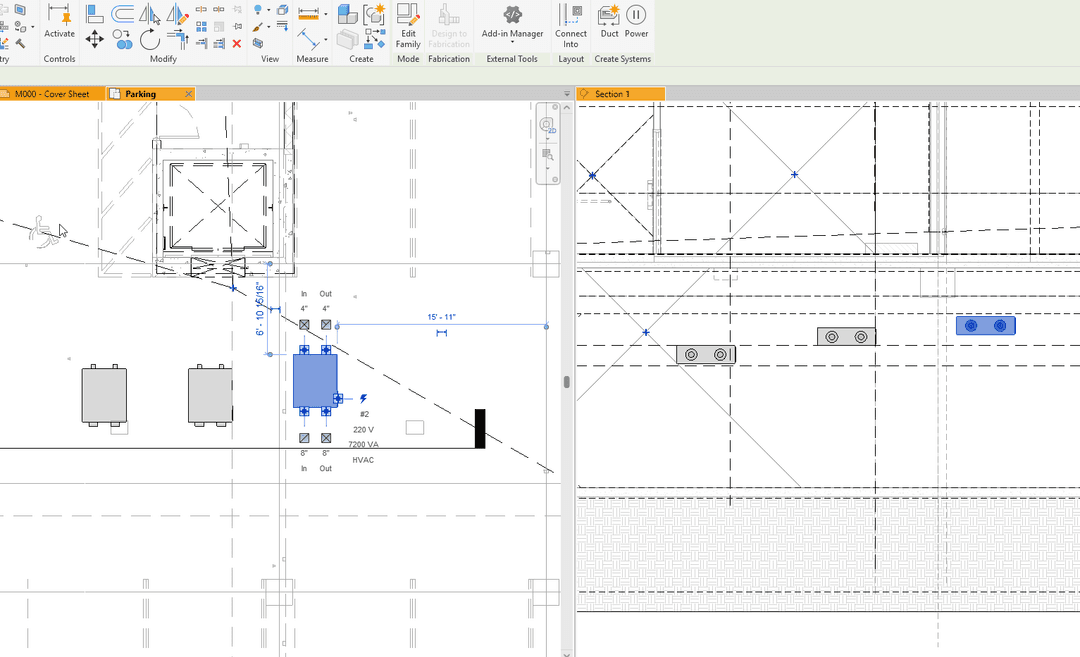Click Activate controls button

[59, 21]
